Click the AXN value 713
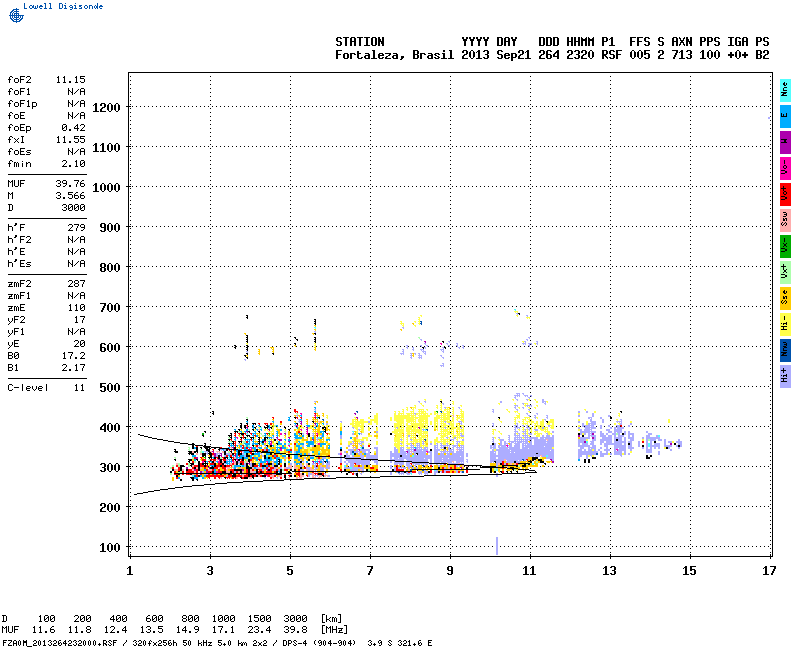 [x=682, y=55]
